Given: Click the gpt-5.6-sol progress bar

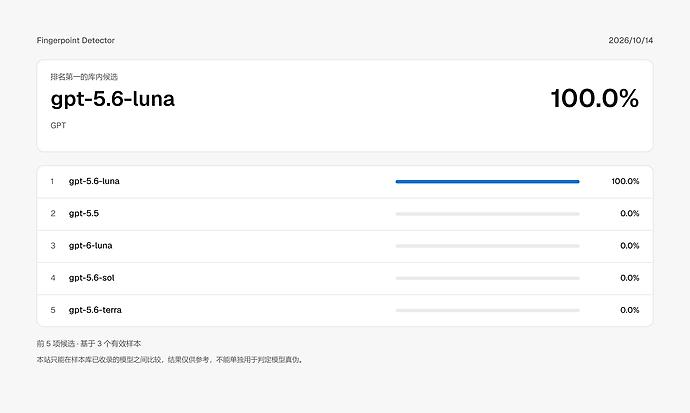Looking at the screenshot, I should pyautogui.click(x=488, y=278).
